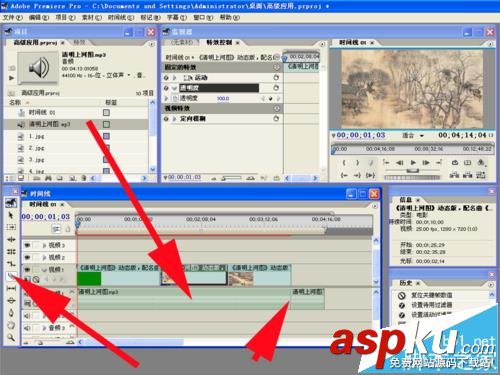Click the 时间线 01 label color swatch
500x375 pixels.
(106, 112)
